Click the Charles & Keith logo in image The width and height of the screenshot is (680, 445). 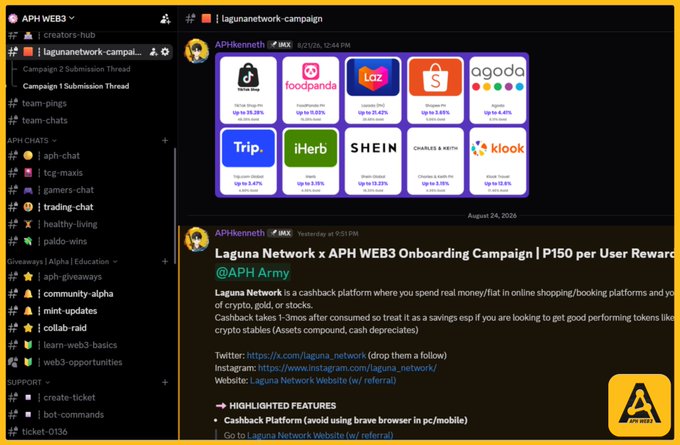[435, 148]
